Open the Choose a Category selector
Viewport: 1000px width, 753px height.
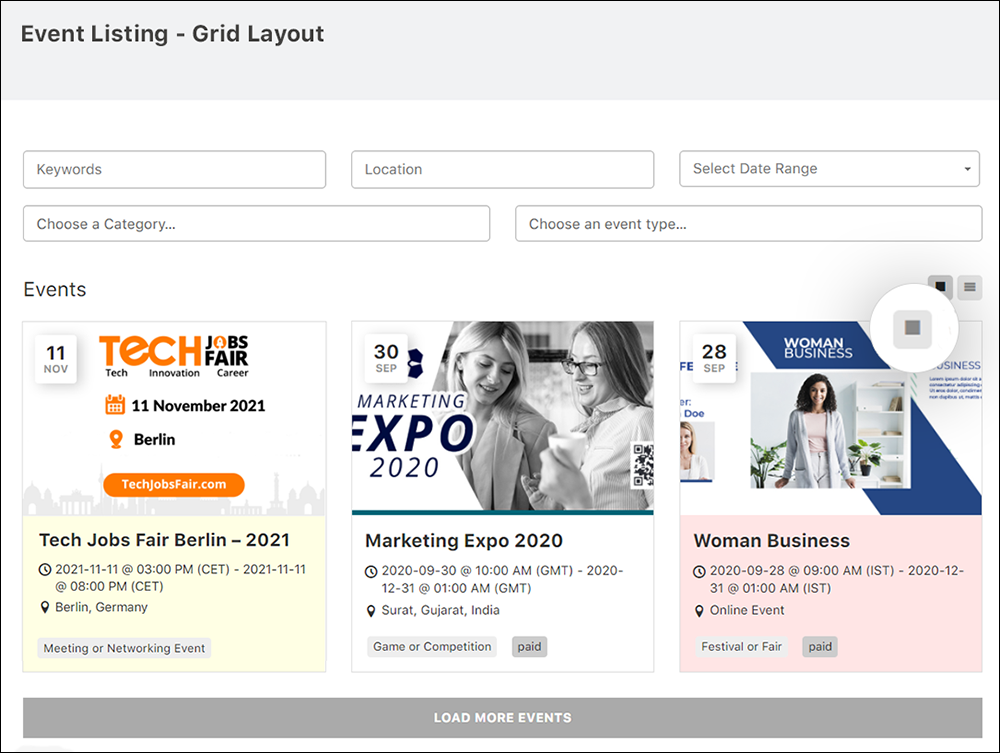click(x=256, y=224)
